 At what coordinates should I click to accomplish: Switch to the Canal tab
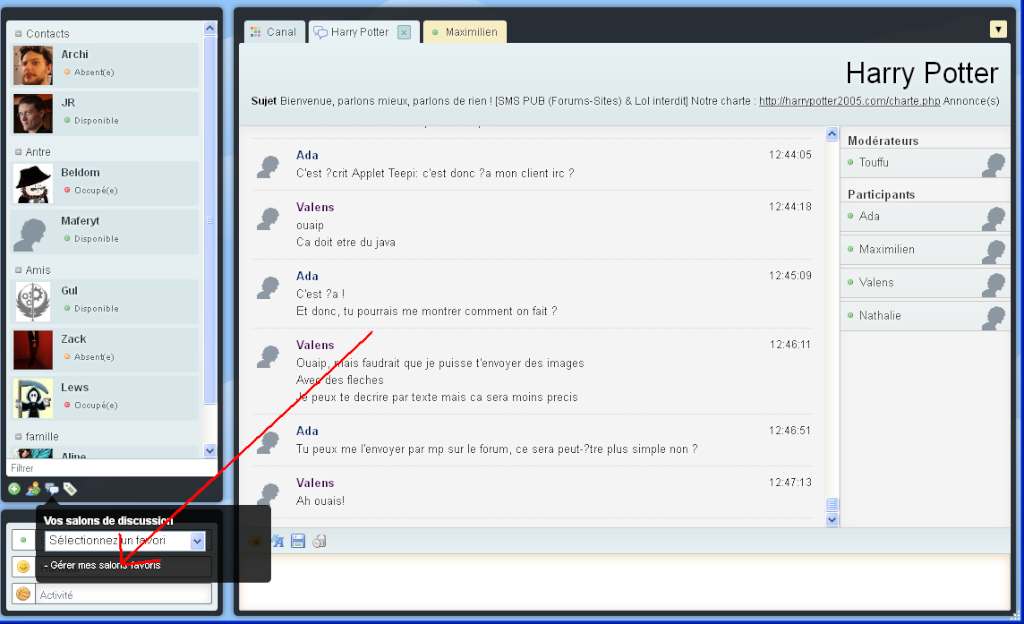click(273, 32)
